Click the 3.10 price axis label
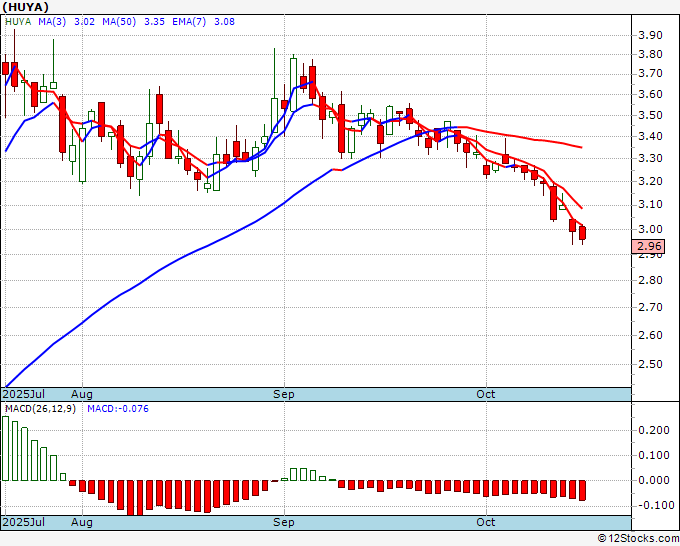The height and width of the screenshot is (546, 680). click(x=650, y=205)
